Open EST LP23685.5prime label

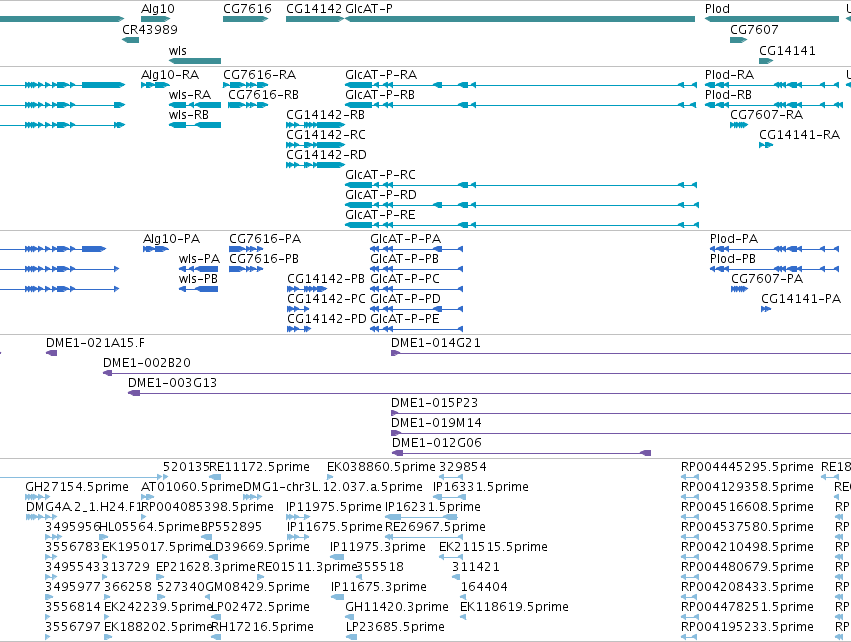tap(395, 627)
